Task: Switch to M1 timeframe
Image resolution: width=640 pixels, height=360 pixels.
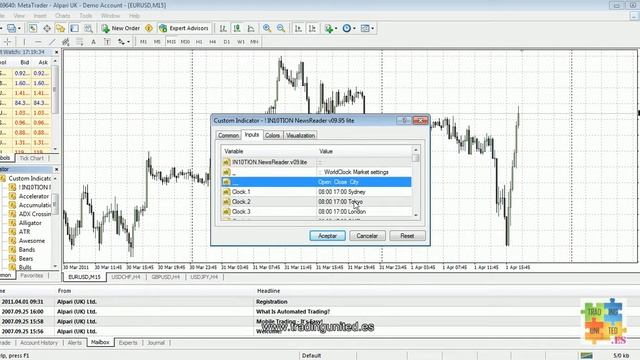Action: pos(143,42)
